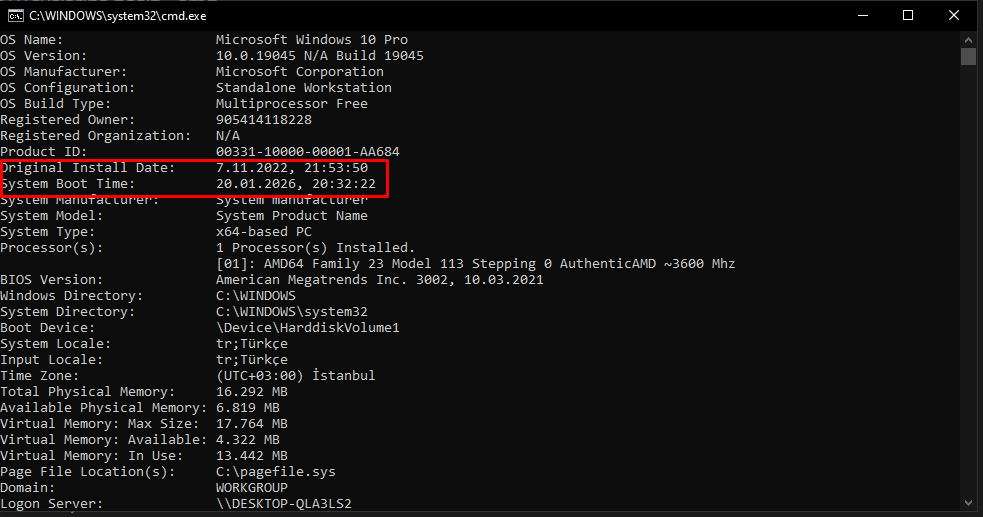The image size is (983, 517).
Task: Click the Original Install Date value
Action: [292, 167]
